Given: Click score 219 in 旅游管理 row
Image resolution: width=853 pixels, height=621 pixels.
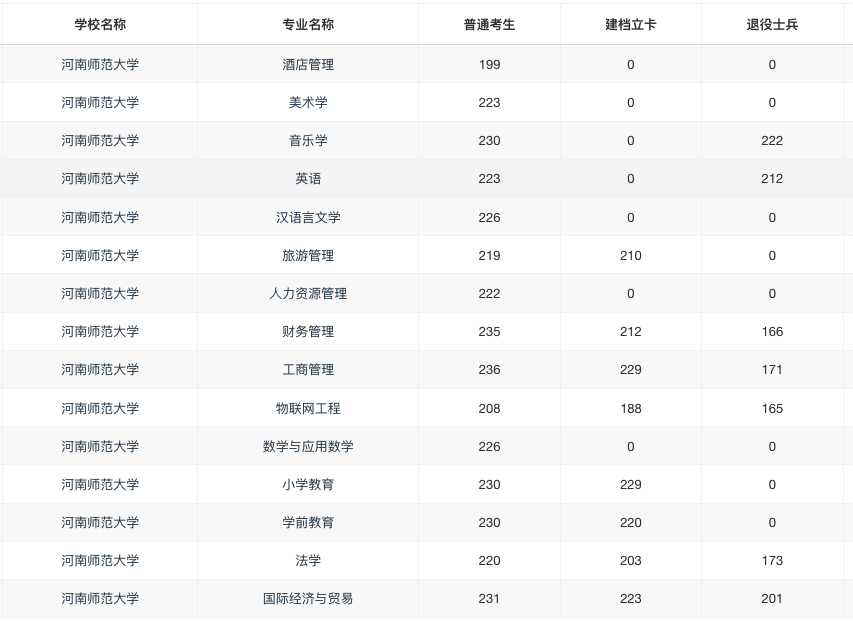Looking at the screenshot, I should 489,256.
